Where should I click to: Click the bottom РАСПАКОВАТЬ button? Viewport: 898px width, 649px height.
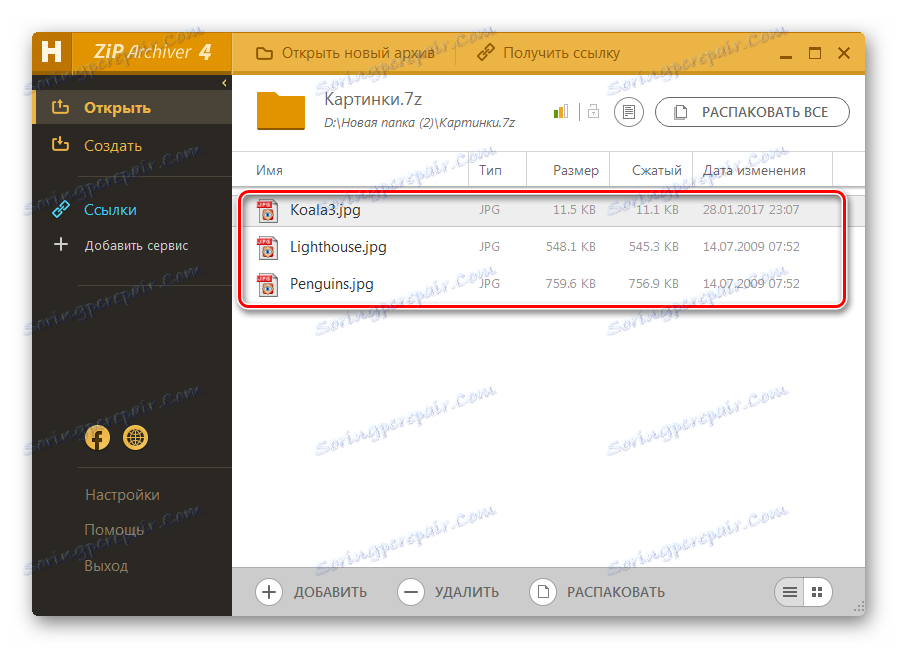tap(597, 592)
